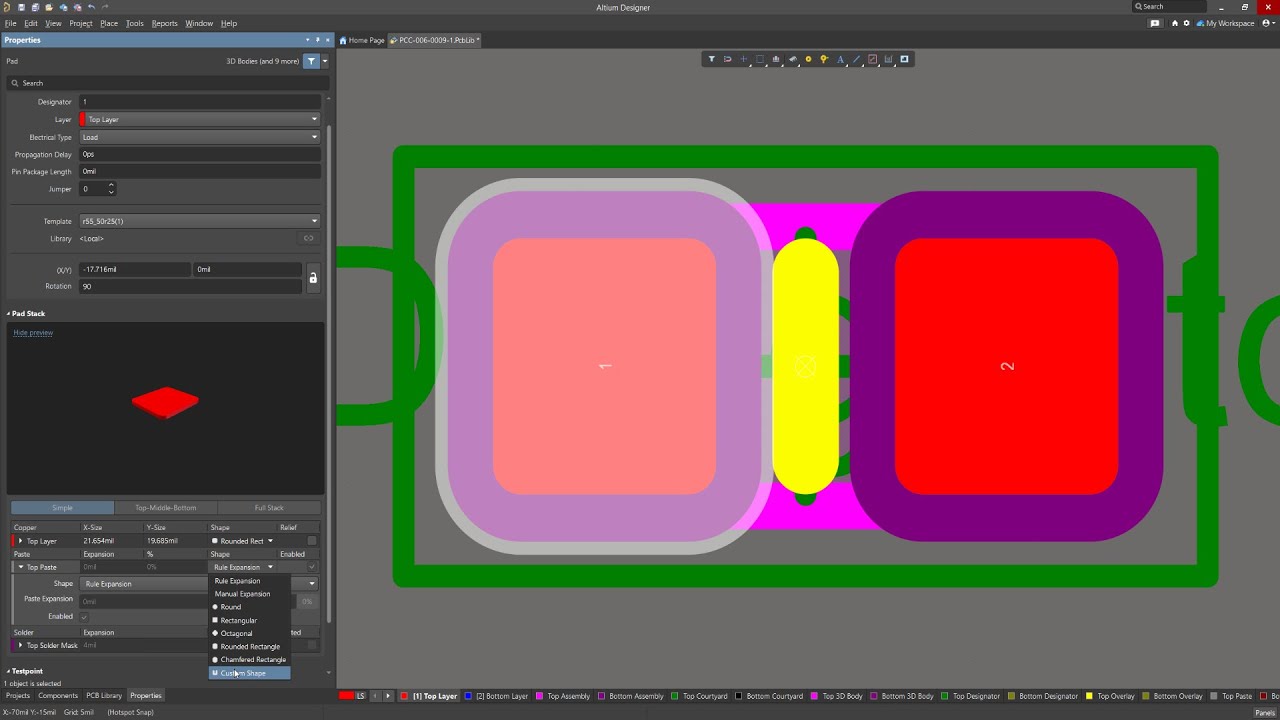Select the Place Line tool
The height and width of the screenshot is (720, 1280).
(856, 59)
